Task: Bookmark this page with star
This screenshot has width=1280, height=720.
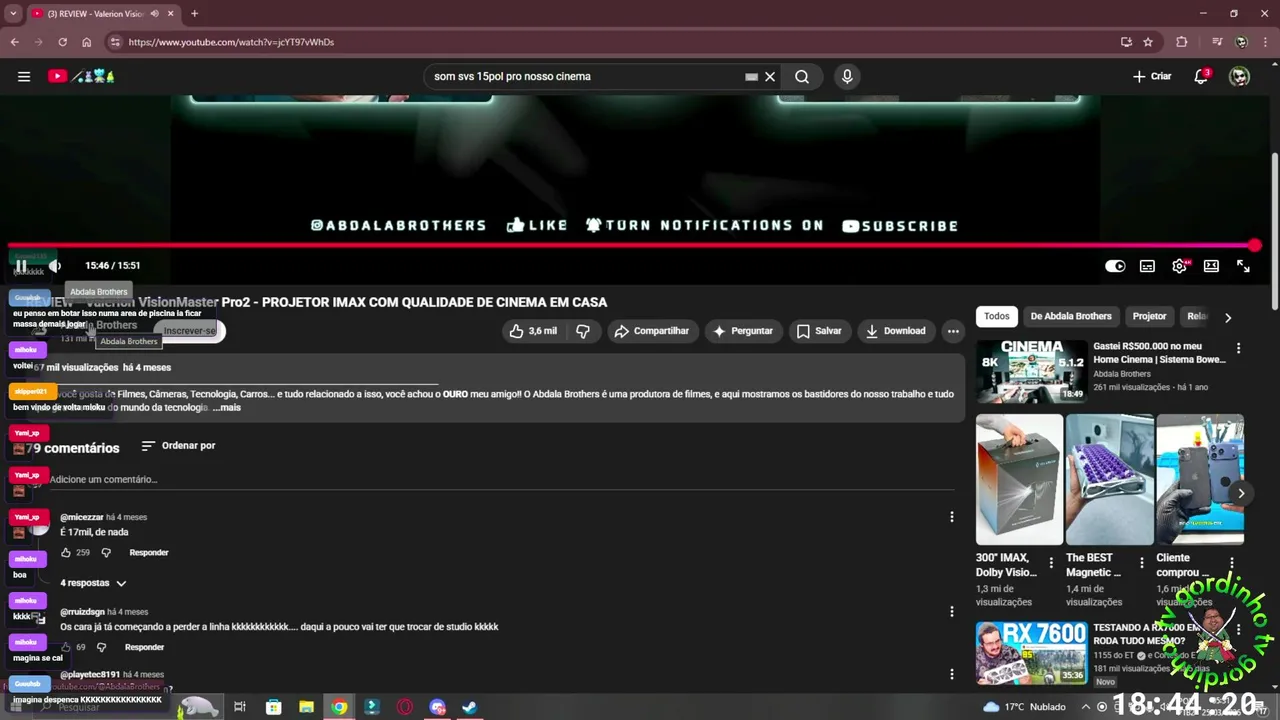Action: [x=1148, y=42]
